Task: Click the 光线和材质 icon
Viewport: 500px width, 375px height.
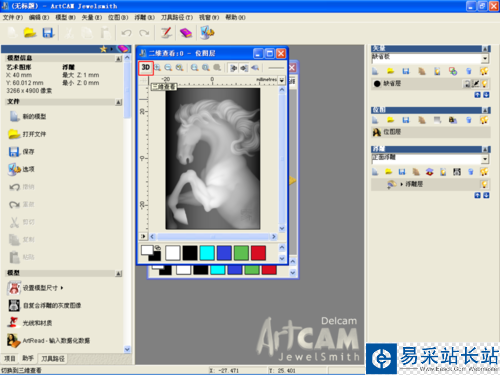Action: click(14, 322)
